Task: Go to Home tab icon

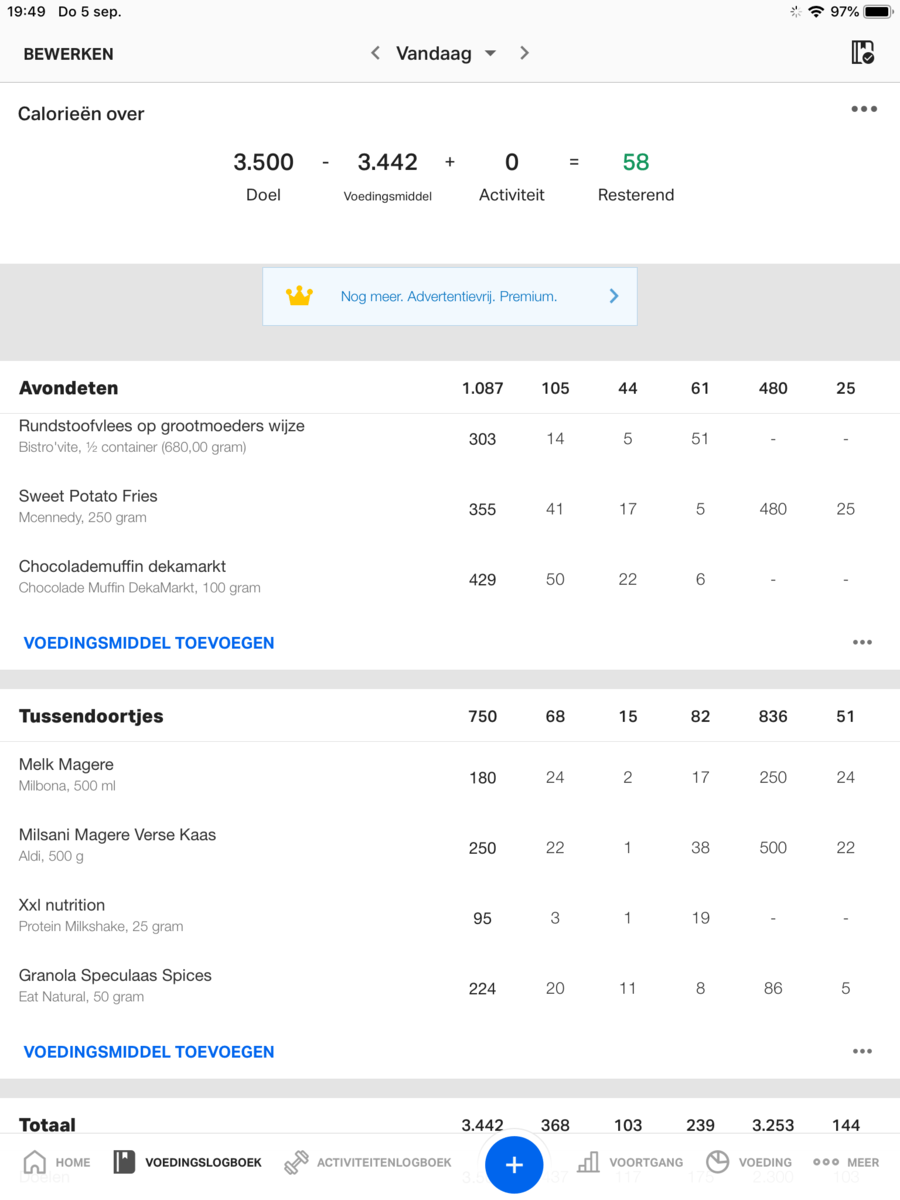Action: pyautogui.click(x=35, y=1162)
